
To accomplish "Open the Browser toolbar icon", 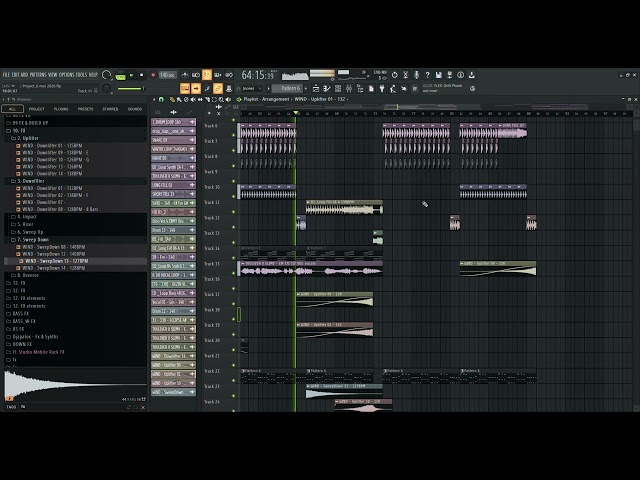I will click(360, 89).
